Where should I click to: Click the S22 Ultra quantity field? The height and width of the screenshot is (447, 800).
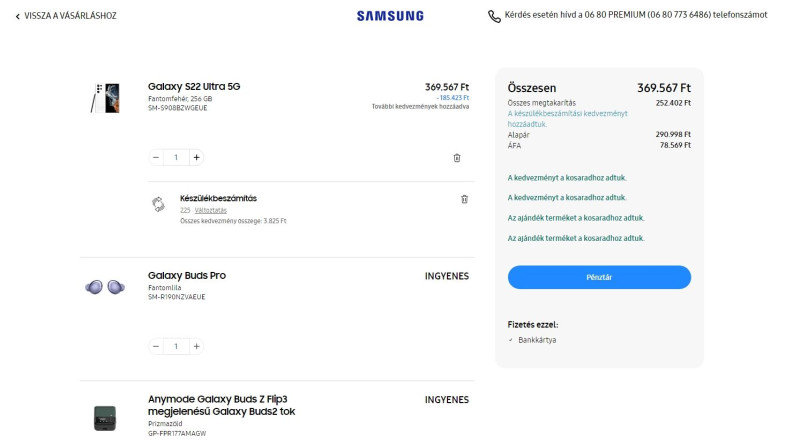[x=176, y=157]
